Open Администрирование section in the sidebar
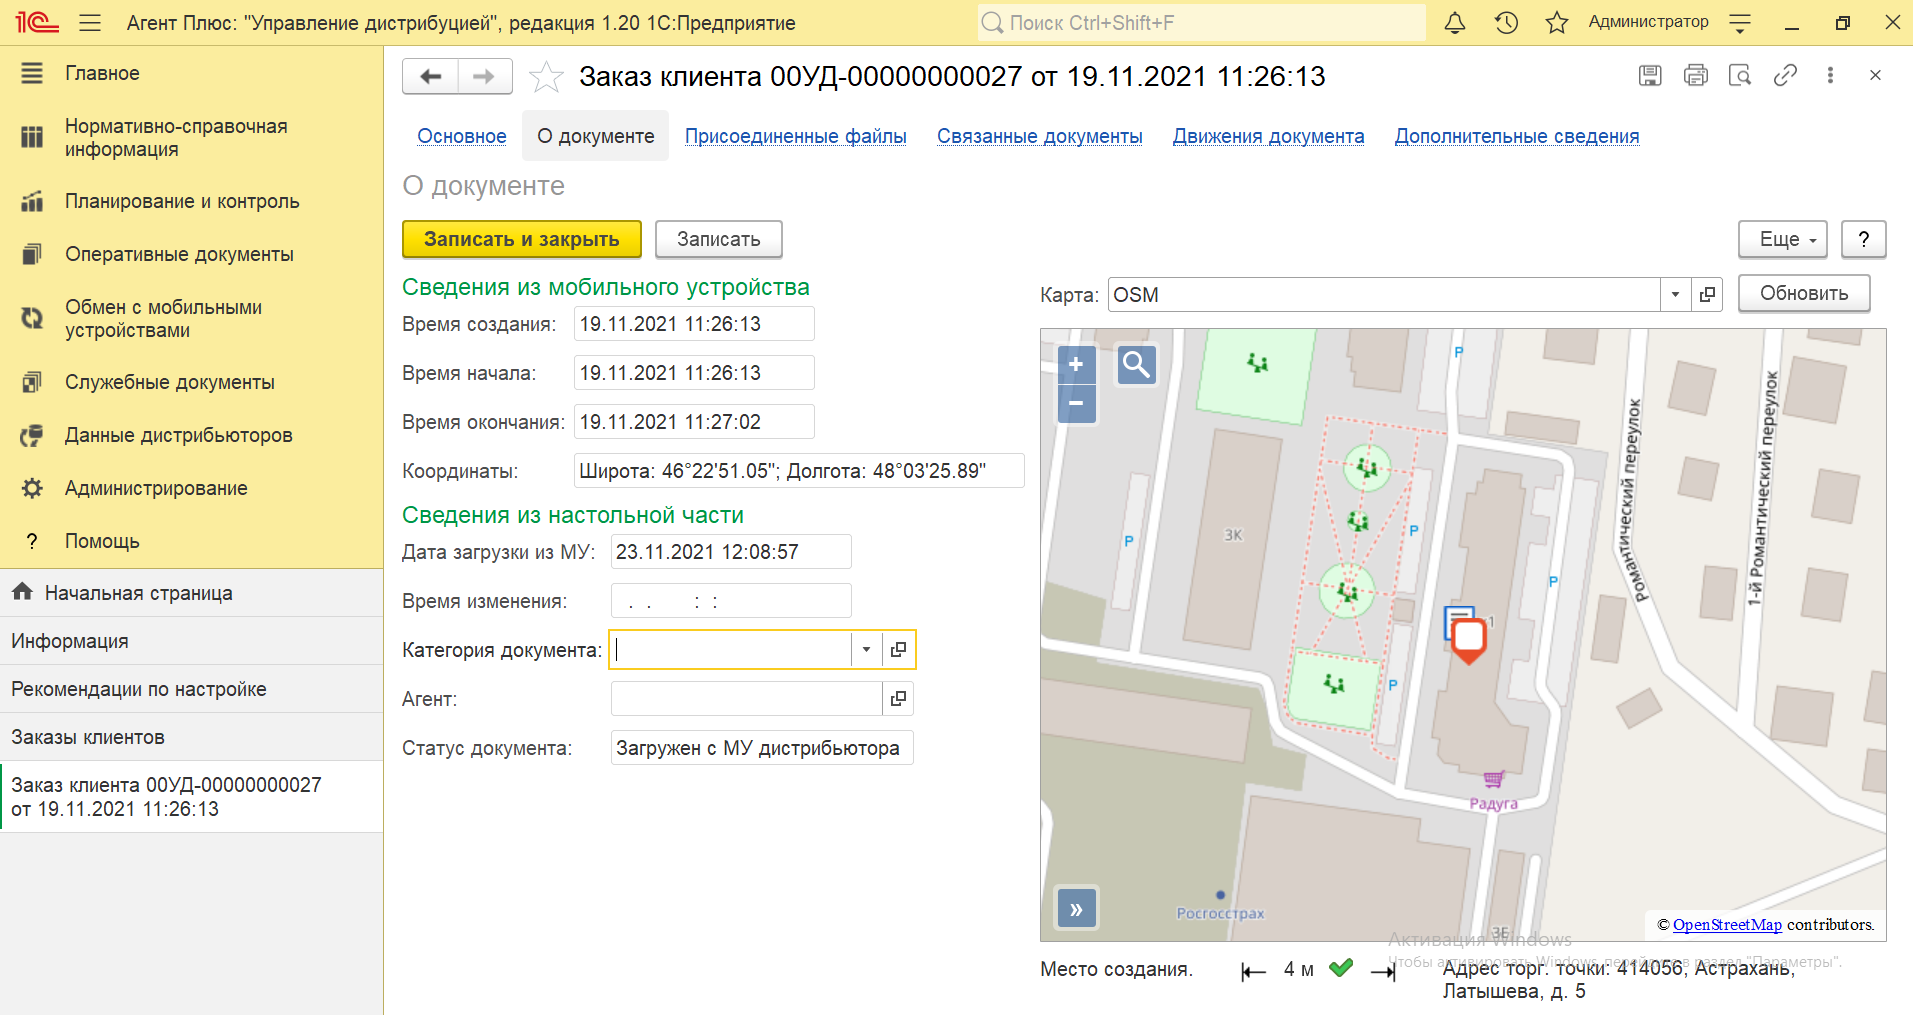The width and height of the screenshot is (1913, 1015). pyautogui.click(x=156, y=488)
